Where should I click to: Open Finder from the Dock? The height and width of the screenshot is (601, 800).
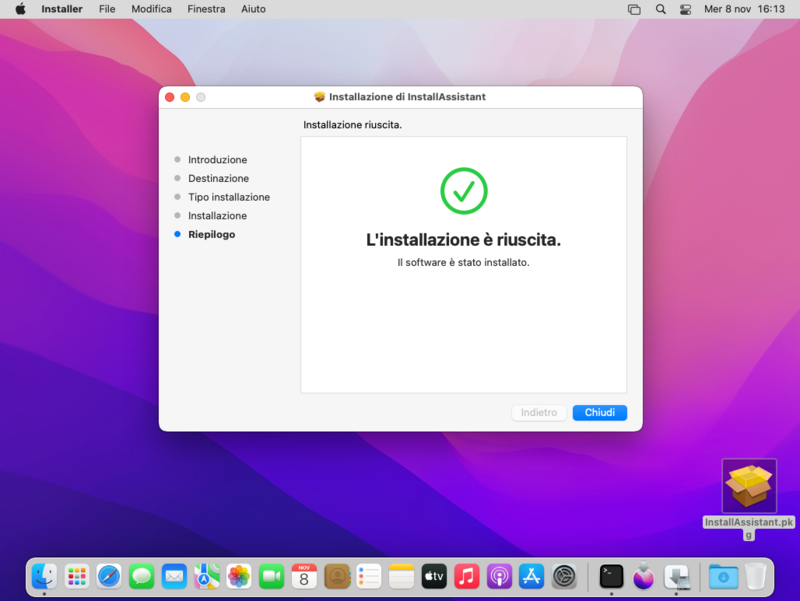[x=44, y=577]
